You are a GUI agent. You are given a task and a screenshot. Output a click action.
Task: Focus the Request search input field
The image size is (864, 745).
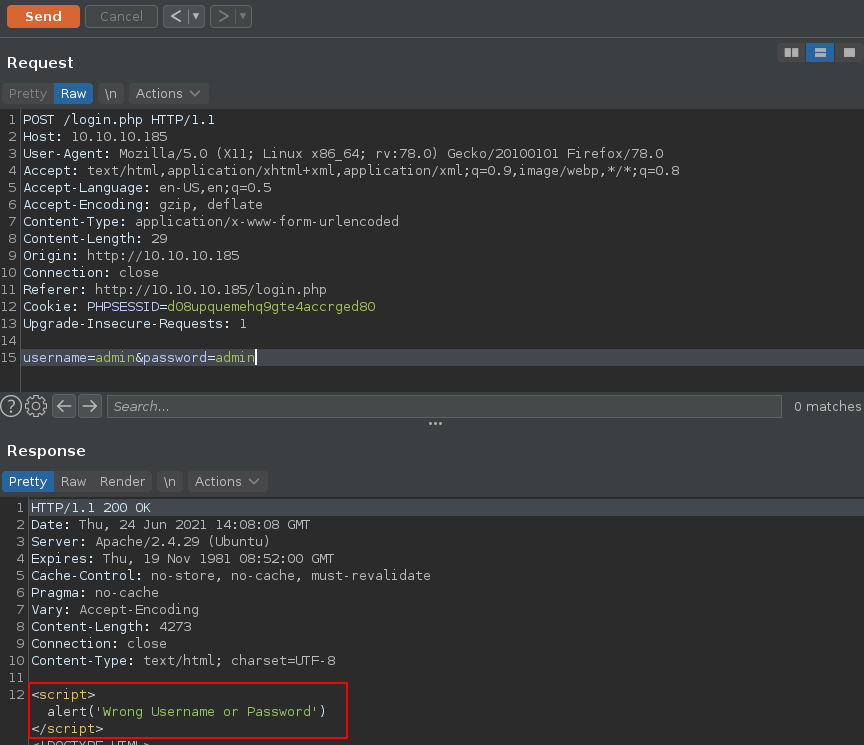click(x=444, y=406)
